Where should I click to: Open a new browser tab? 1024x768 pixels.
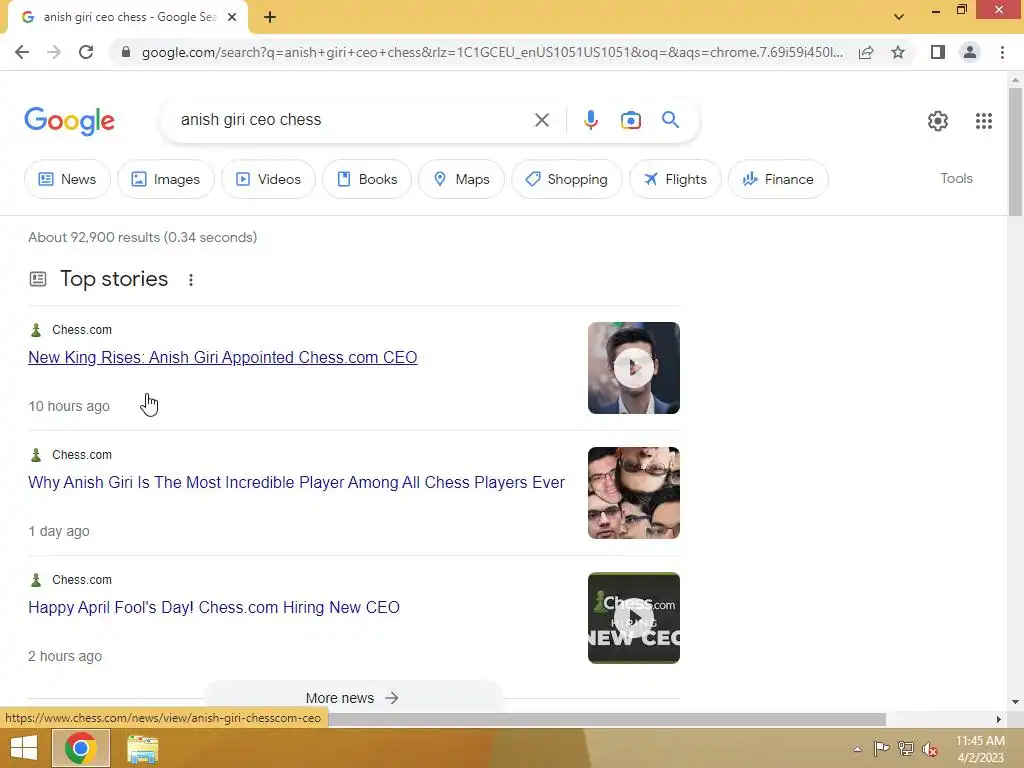point(270,18)
